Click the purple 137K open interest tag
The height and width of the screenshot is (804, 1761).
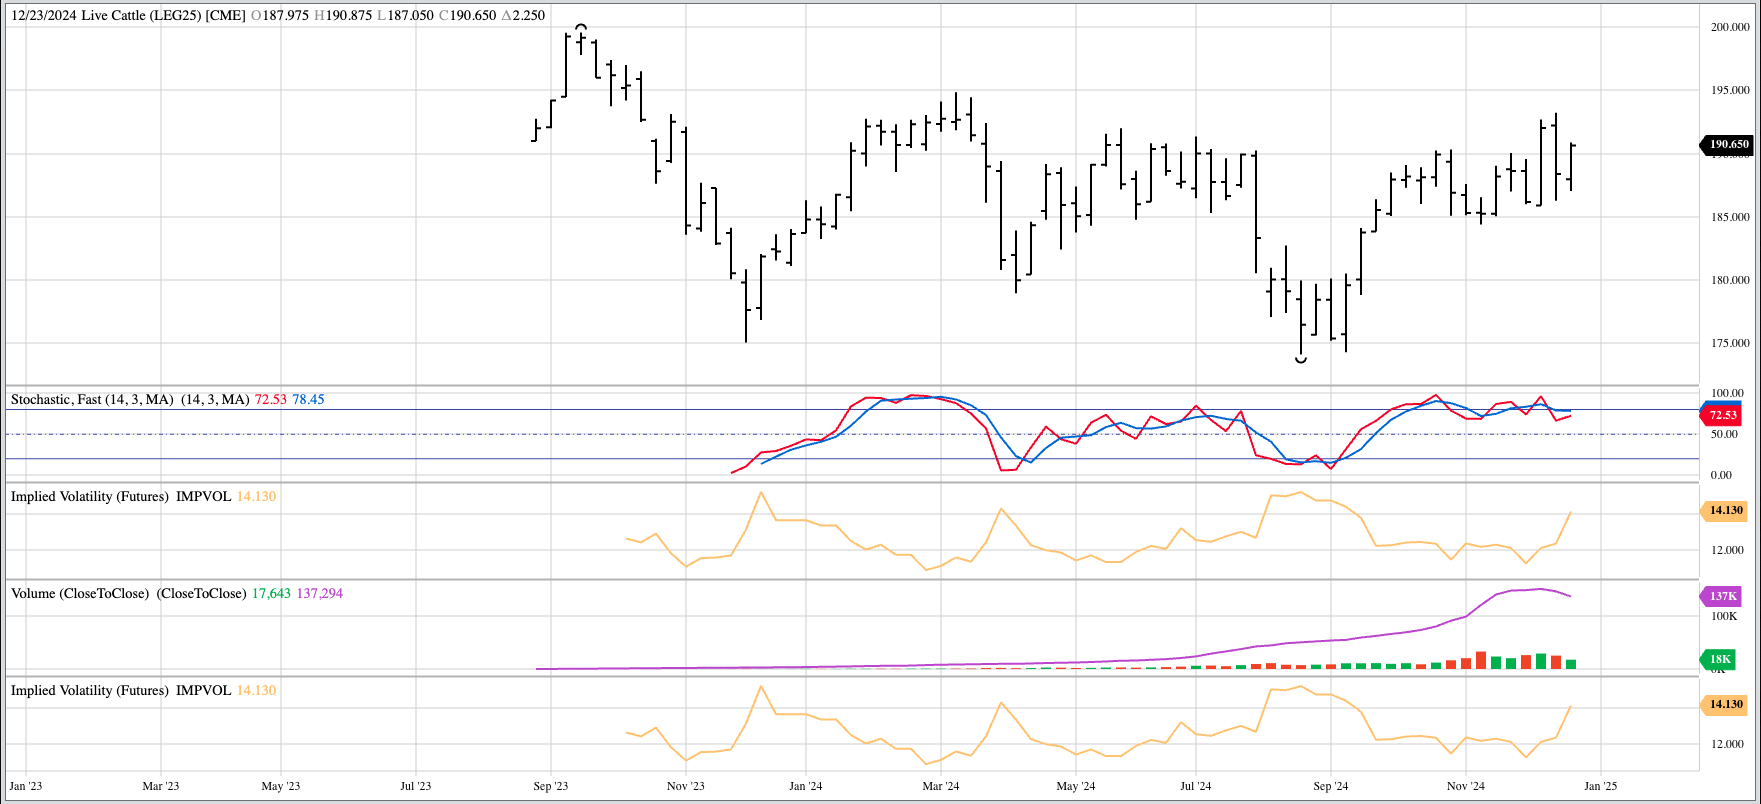tap(1722, 596)
